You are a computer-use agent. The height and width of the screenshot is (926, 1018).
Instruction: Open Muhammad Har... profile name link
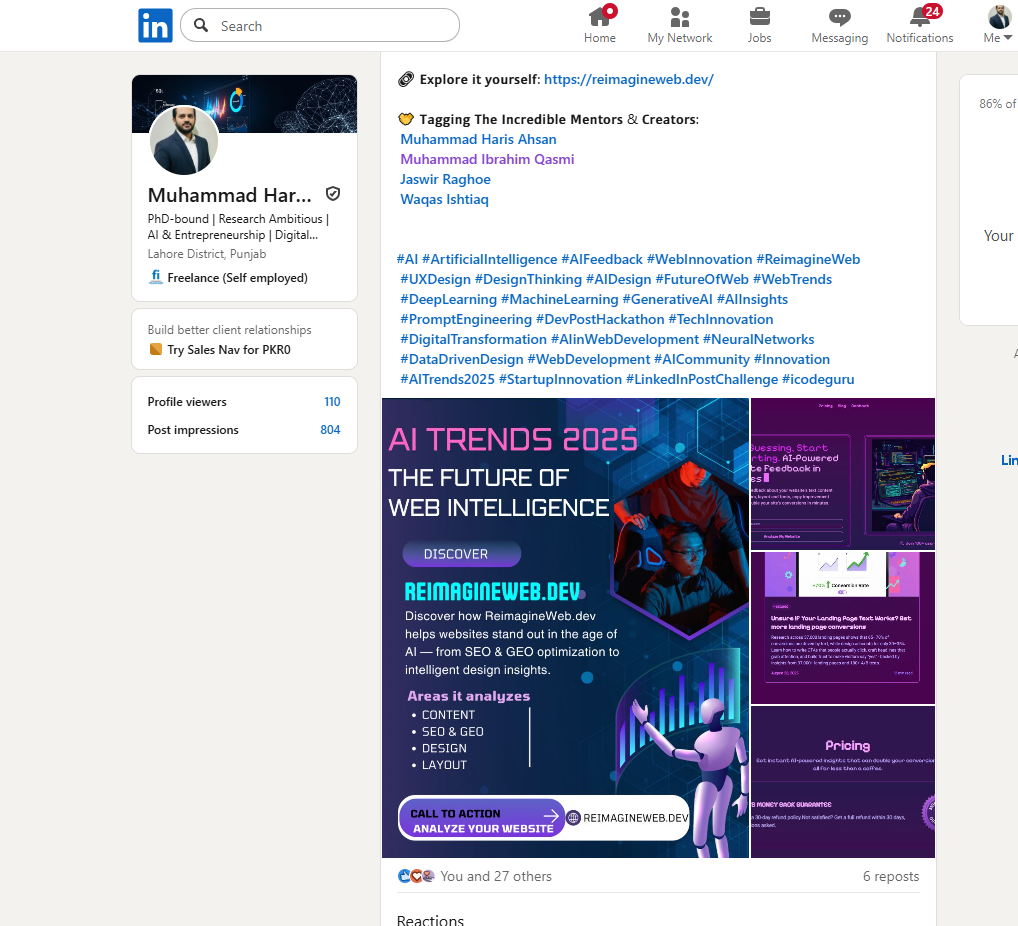[229, 195]
